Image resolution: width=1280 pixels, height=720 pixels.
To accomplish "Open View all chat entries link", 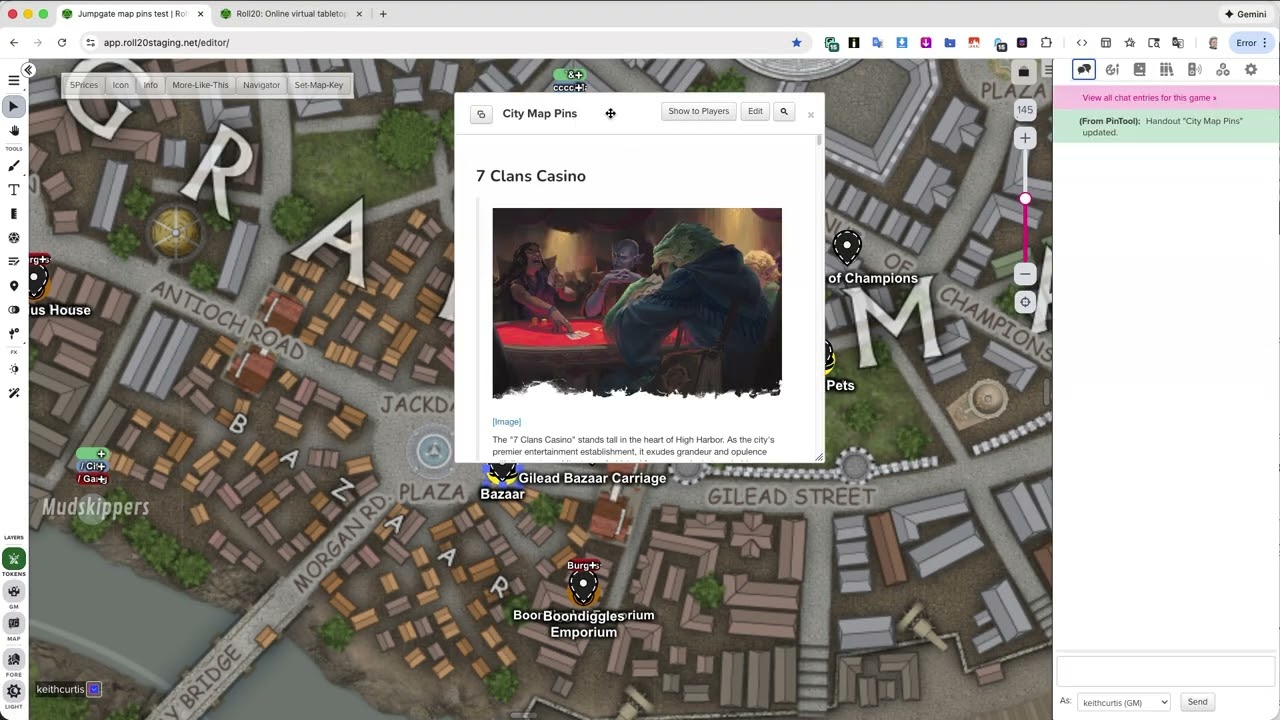I will (x=1149, y=98).
